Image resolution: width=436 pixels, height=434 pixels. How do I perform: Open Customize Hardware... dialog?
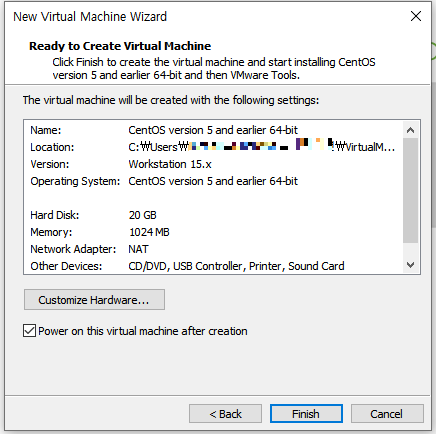pos(94,300)
